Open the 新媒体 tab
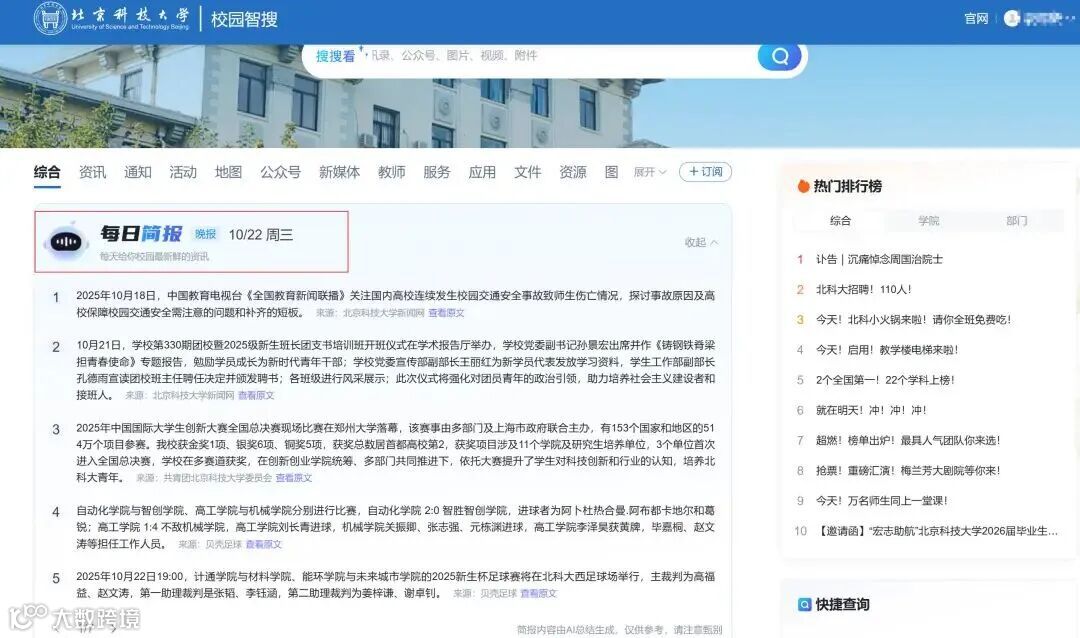The height and width of the screenshot is (638, 1080). click(x=340, y=172)
